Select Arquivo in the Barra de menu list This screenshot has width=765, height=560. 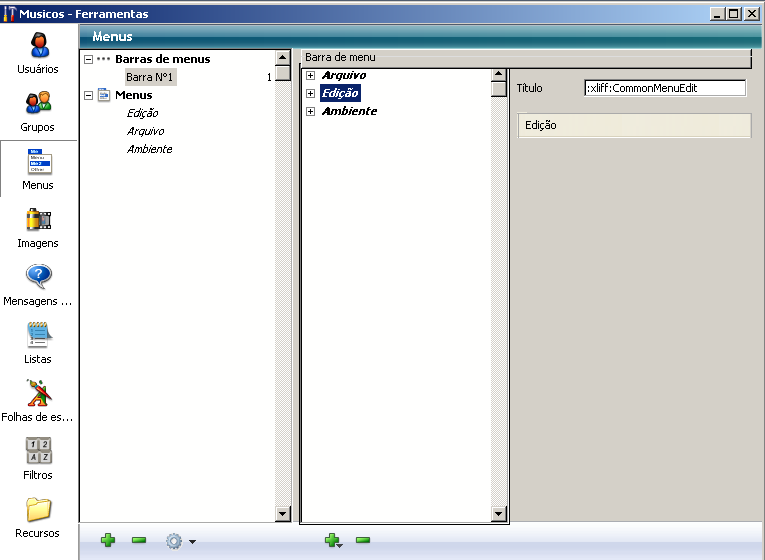pyautogui.click(x=344, y=75)
